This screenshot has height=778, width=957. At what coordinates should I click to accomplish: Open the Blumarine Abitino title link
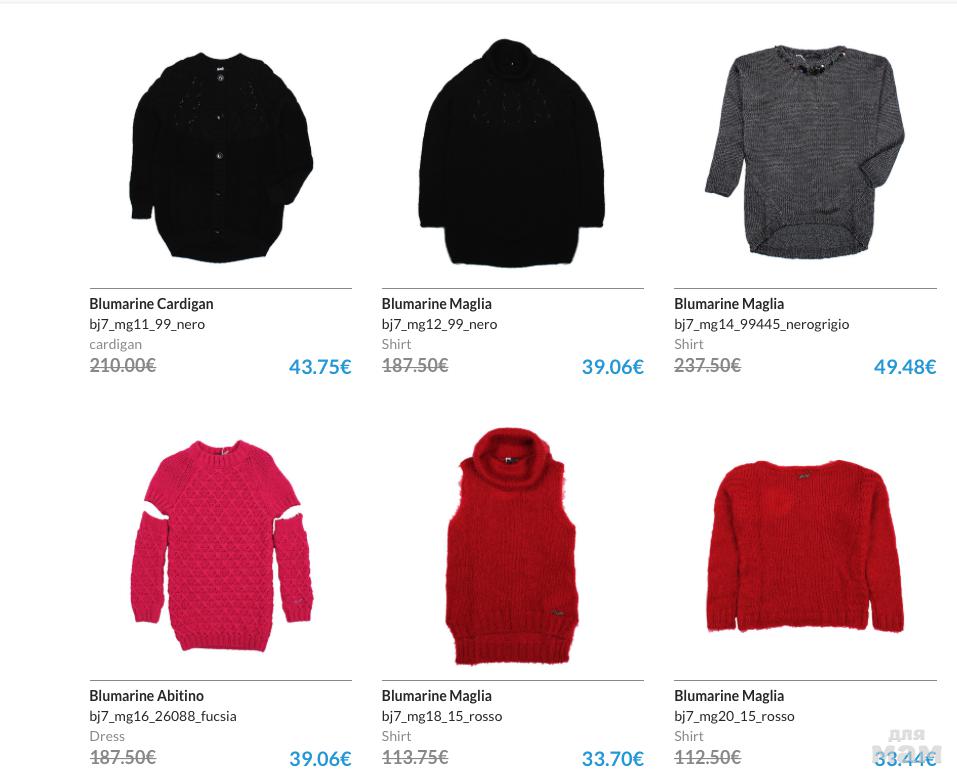pyautogui.click(x=146, y=696)
